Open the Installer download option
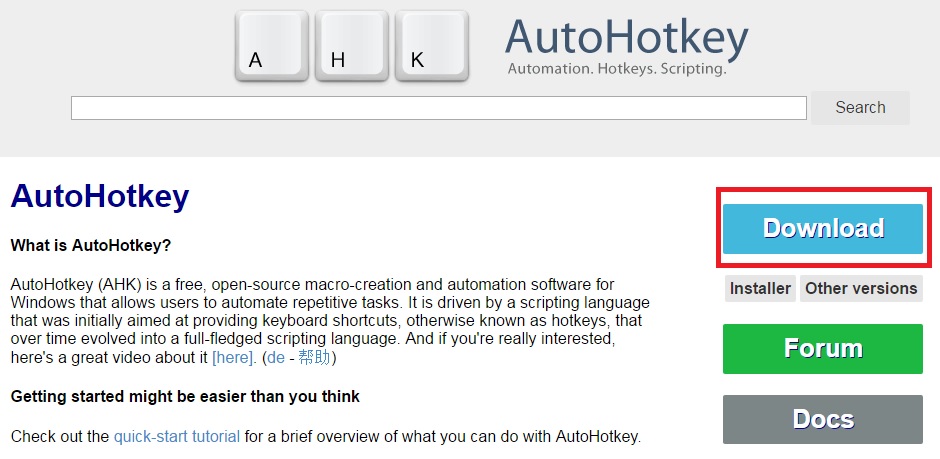 (x=760, y=288)
